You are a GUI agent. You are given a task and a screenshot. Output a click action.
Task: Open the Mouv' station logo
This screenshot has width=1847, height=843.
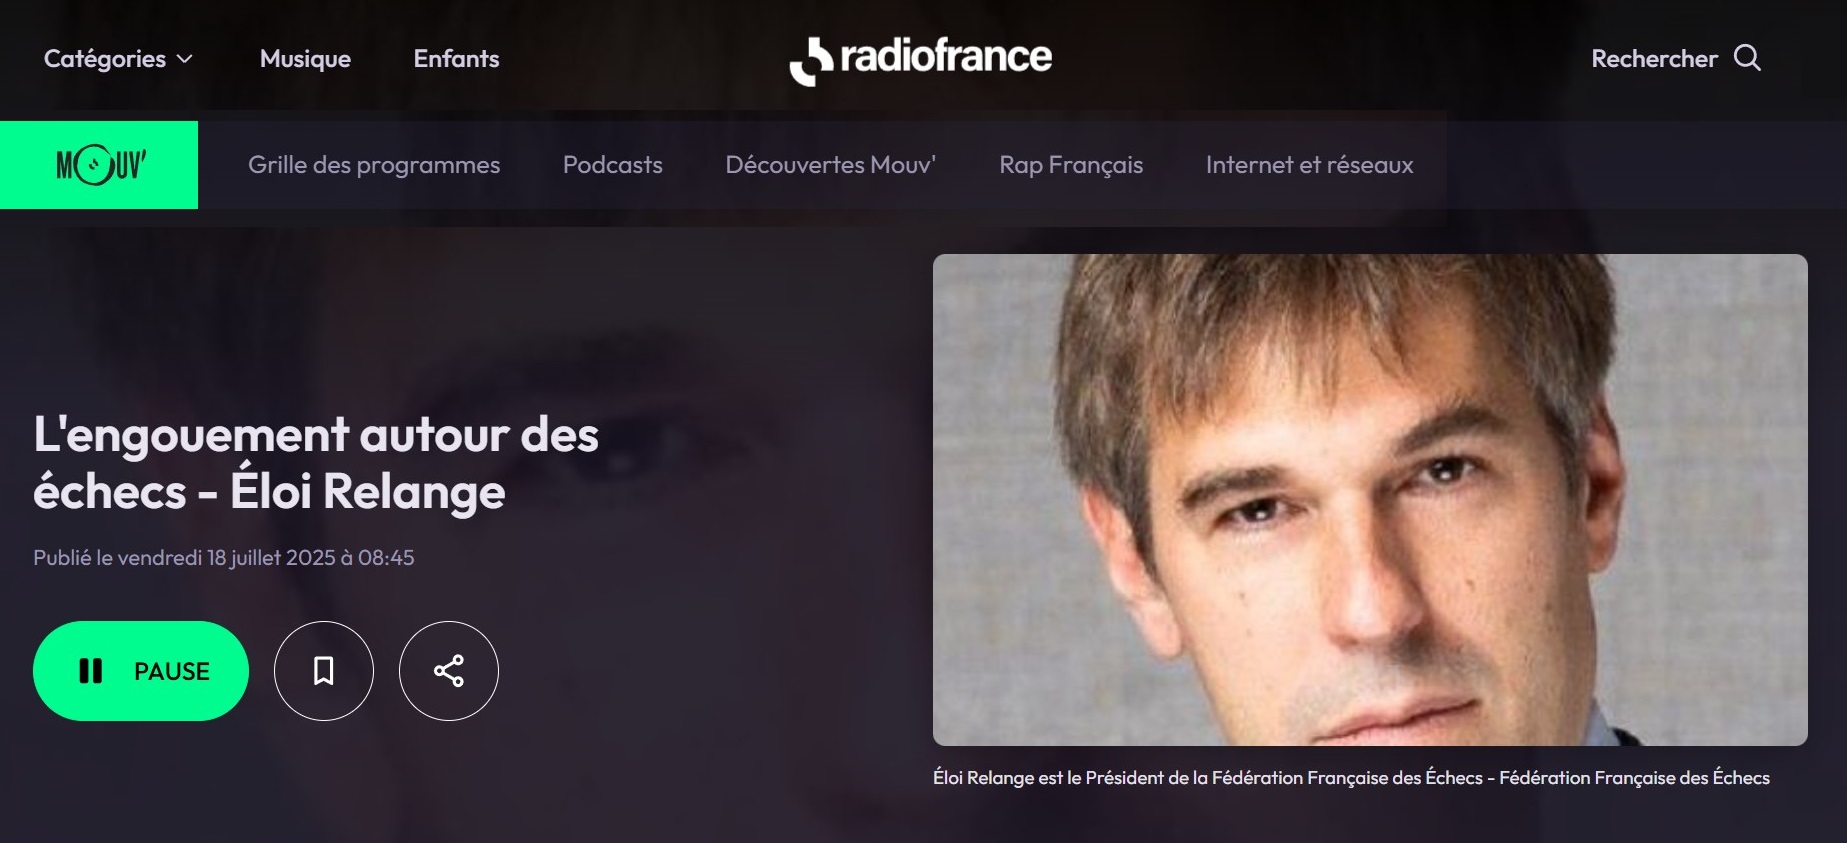point(99,165)
